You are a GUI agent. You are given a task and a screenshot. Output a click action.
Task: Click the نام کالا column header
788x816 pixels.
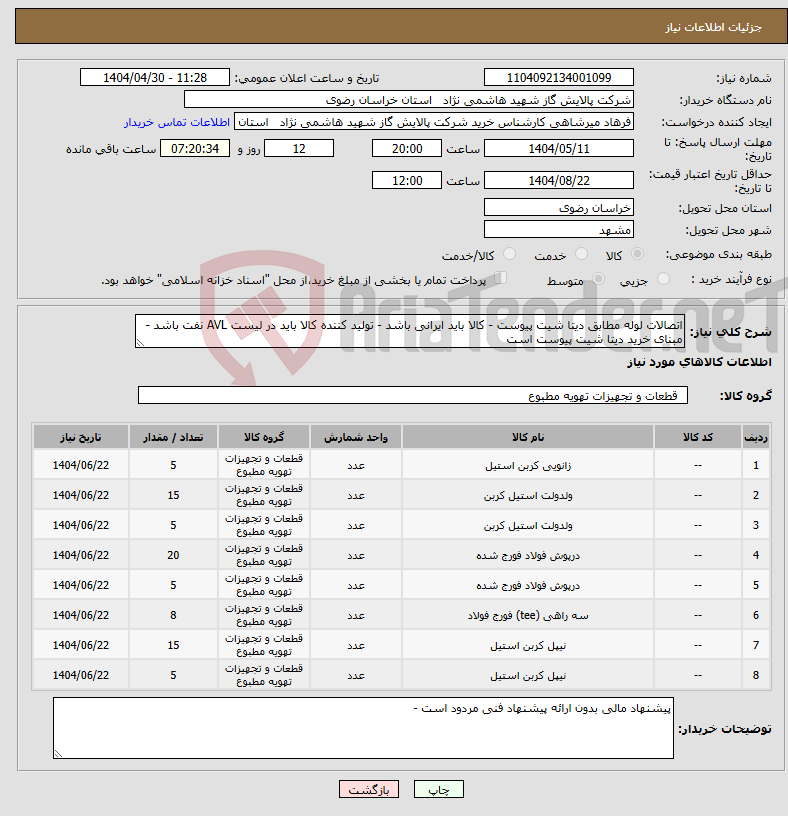[x=527, y=437]
